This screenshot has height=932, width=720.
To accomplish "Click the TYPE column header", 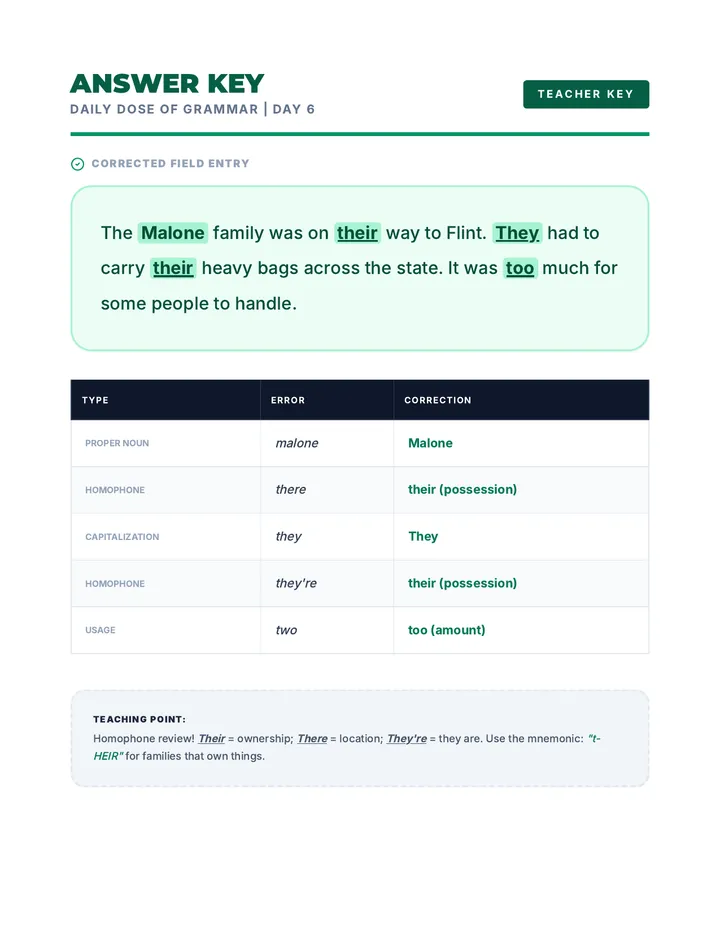I will [95, 400].
